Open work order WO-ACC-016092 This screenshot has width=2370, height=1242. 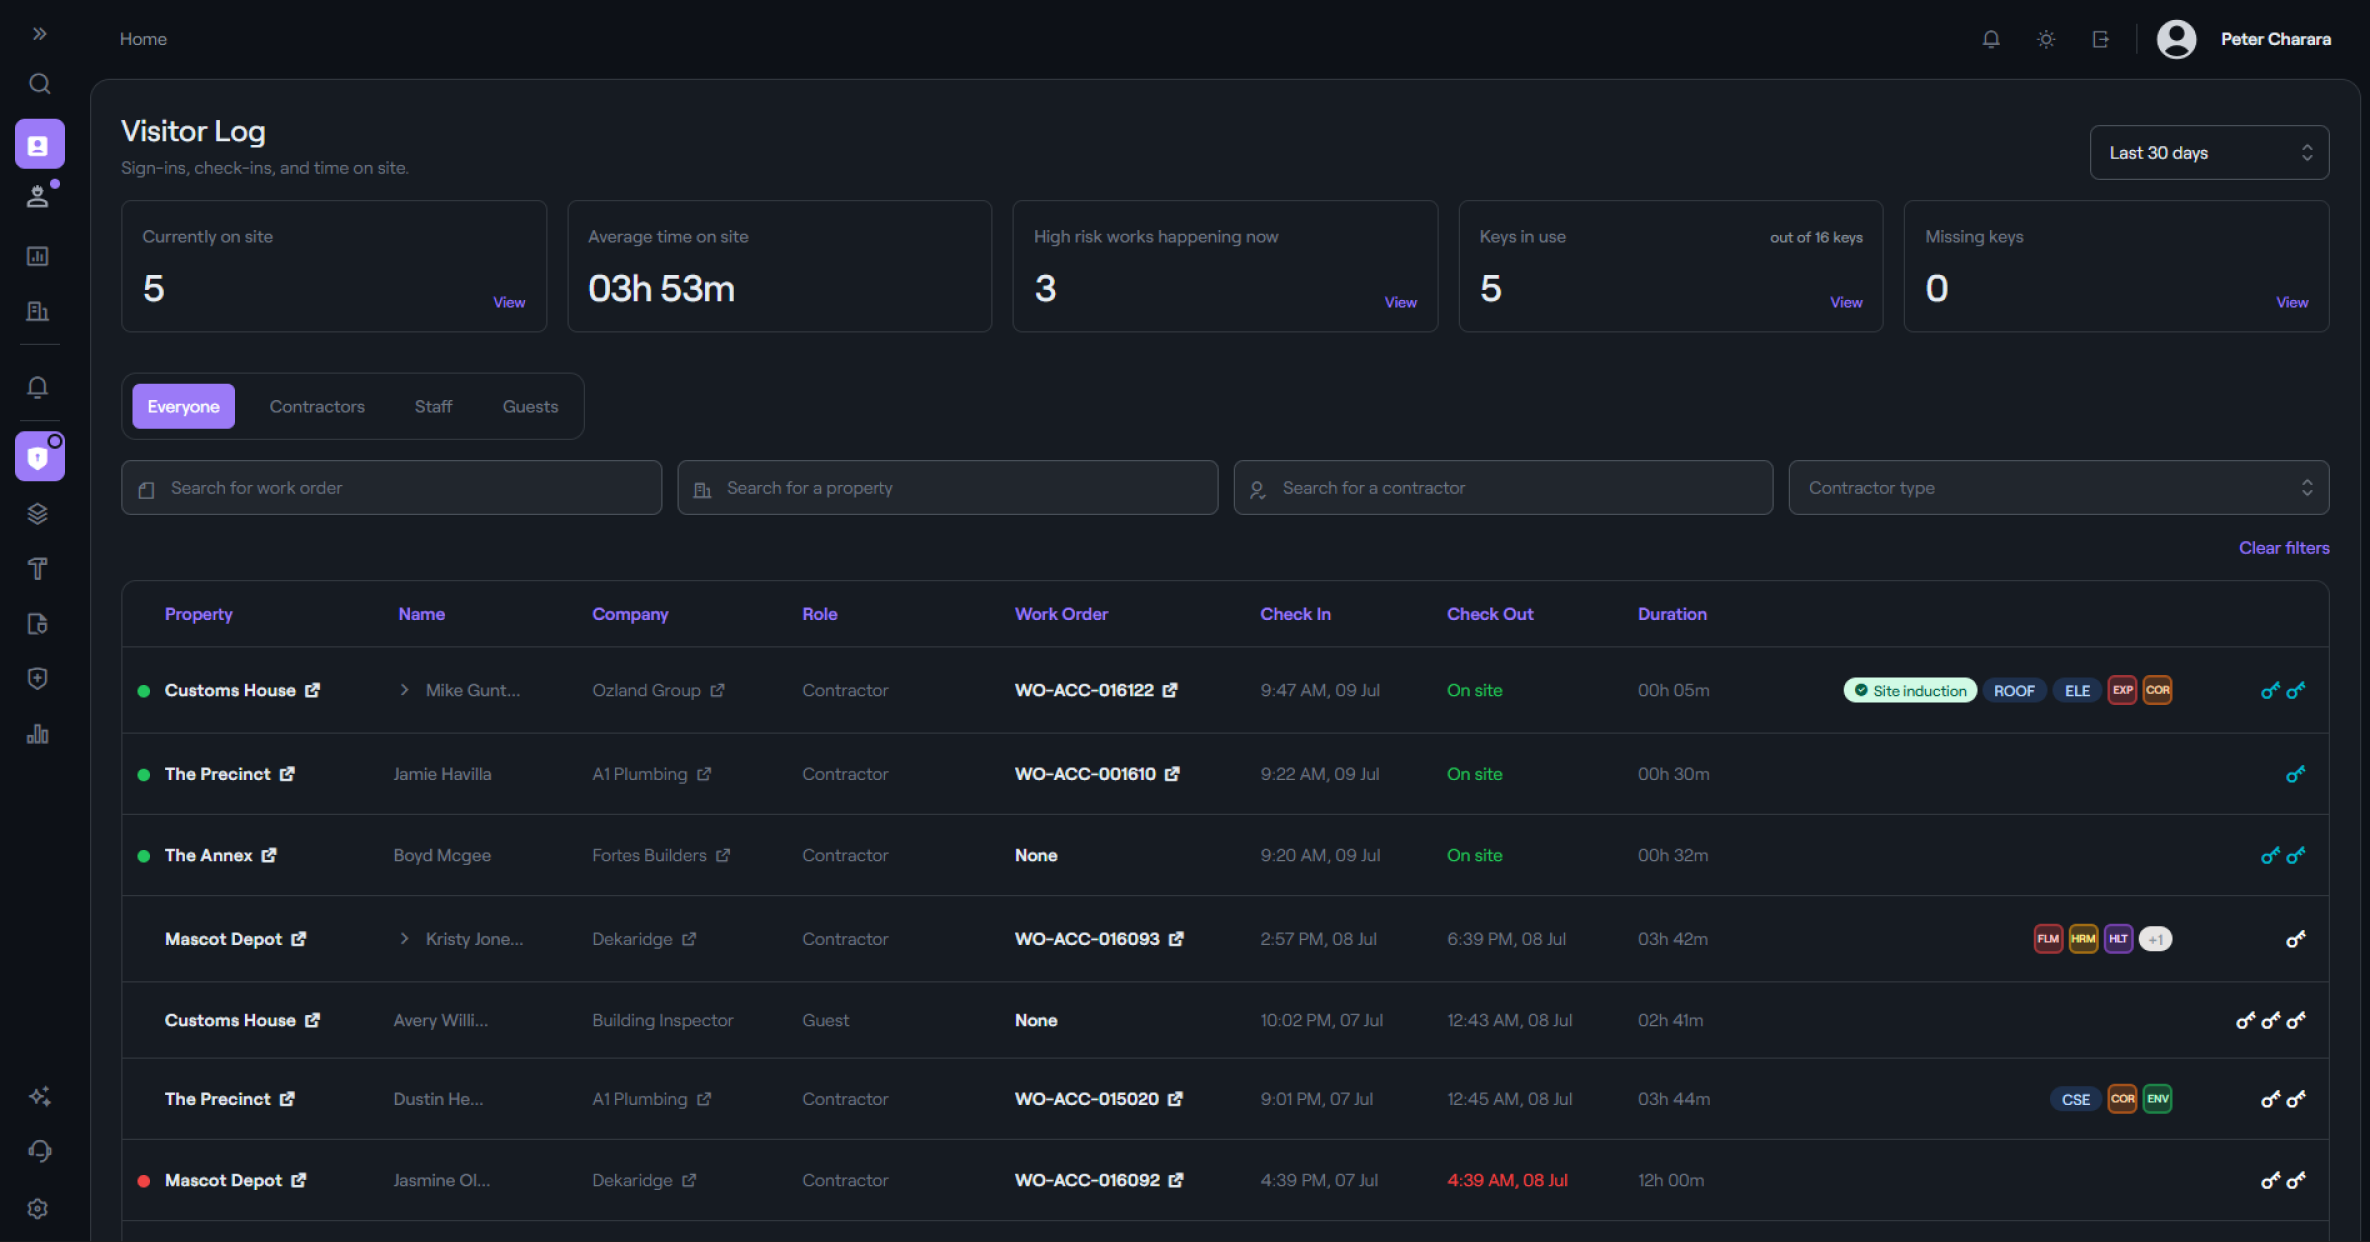[1098, 1180]
